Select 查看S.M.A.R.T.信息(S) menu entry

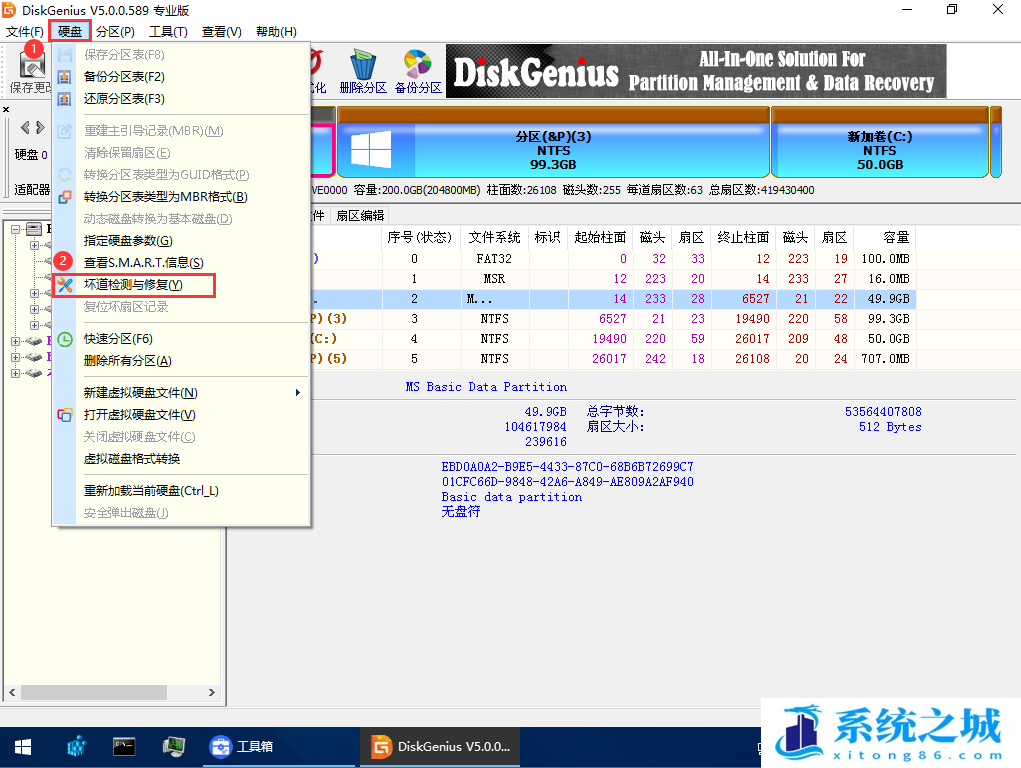tap(181, 263)
